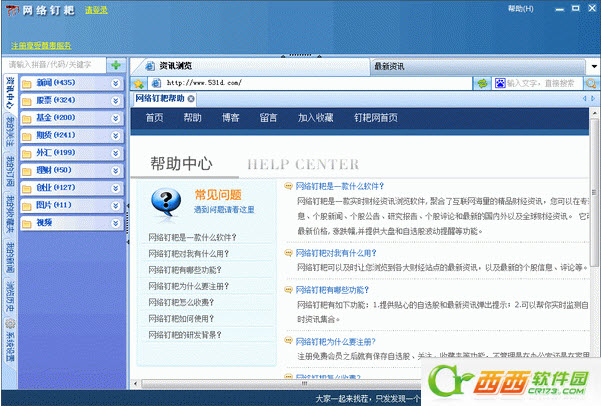Click the favorites star icon by address bar
This screenshot has height=406, width=601.
click(x=139, y=83)
